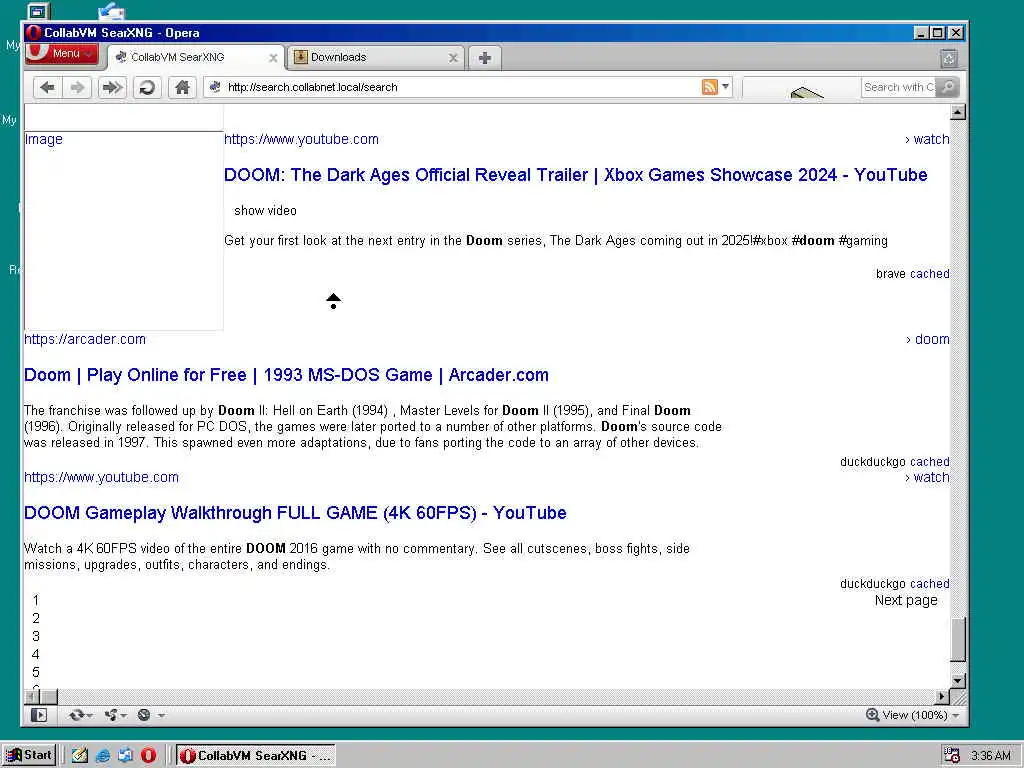Screen dimensions: 1024x768
Task: Go to results page 3
Action: coord(36,636)
